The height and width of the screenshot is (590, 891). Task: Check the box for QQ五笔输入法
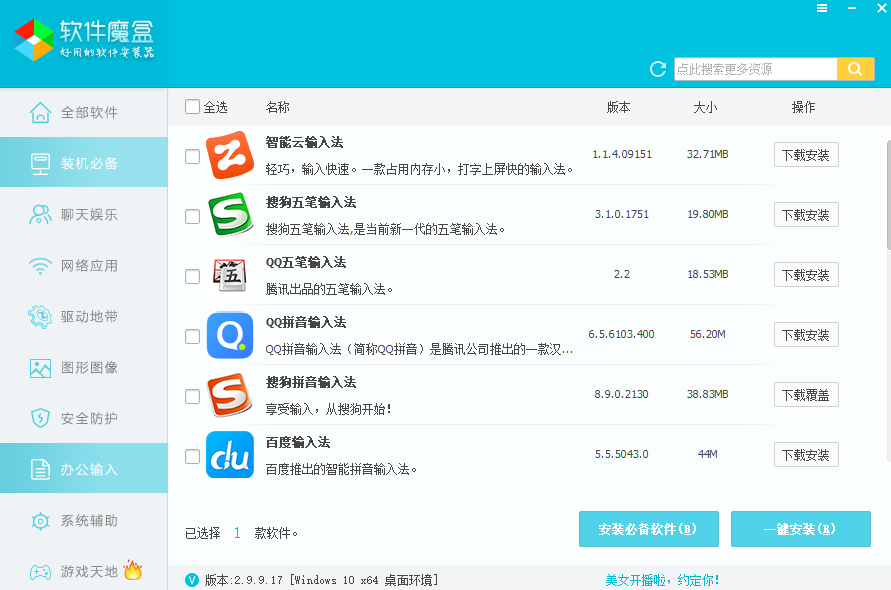(193, 276)
